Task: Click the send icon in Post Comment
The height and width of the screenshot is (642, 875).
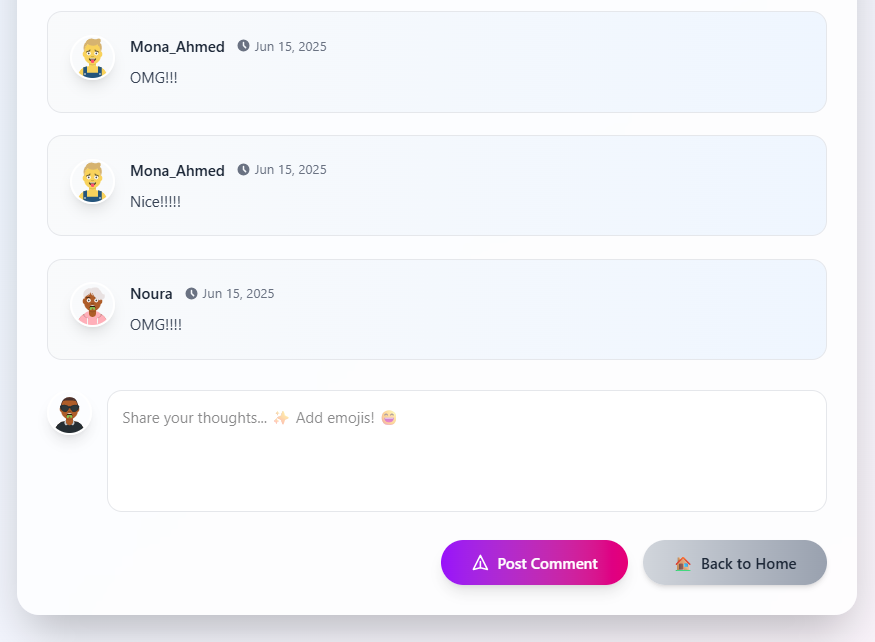Action: (x=480, y=563)
